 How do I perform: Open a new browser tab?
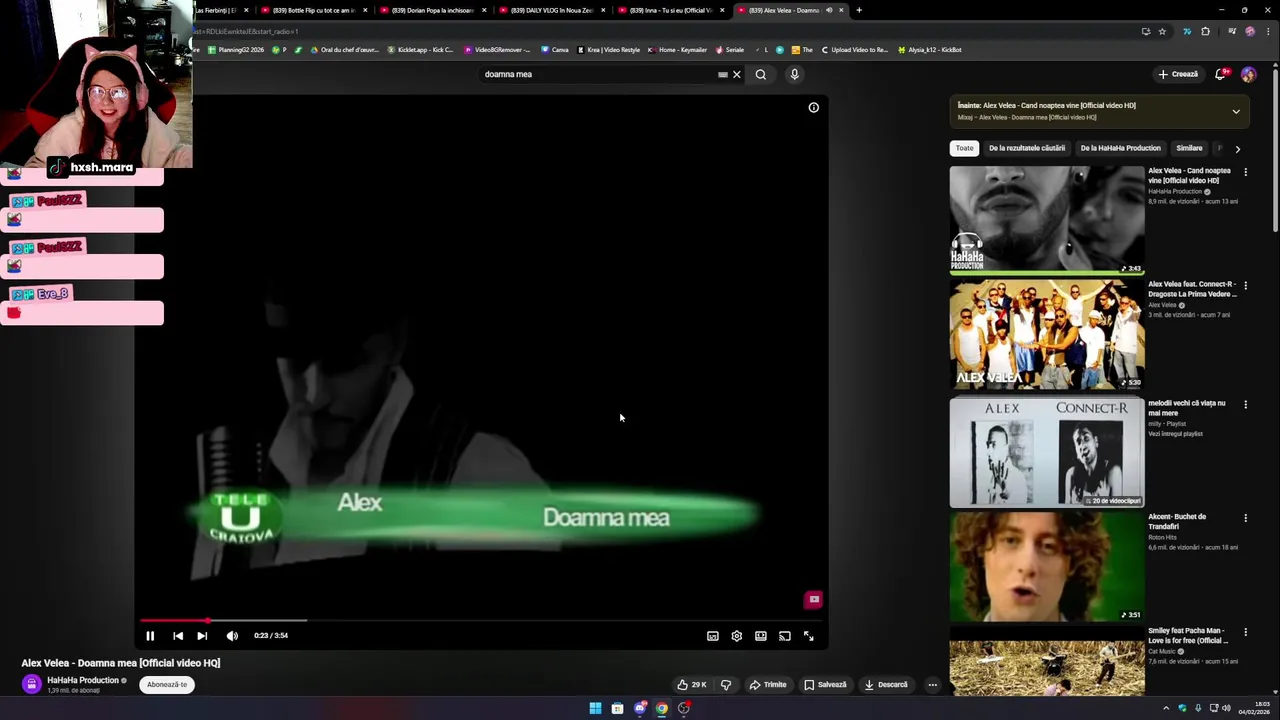(x=858, y=10)
